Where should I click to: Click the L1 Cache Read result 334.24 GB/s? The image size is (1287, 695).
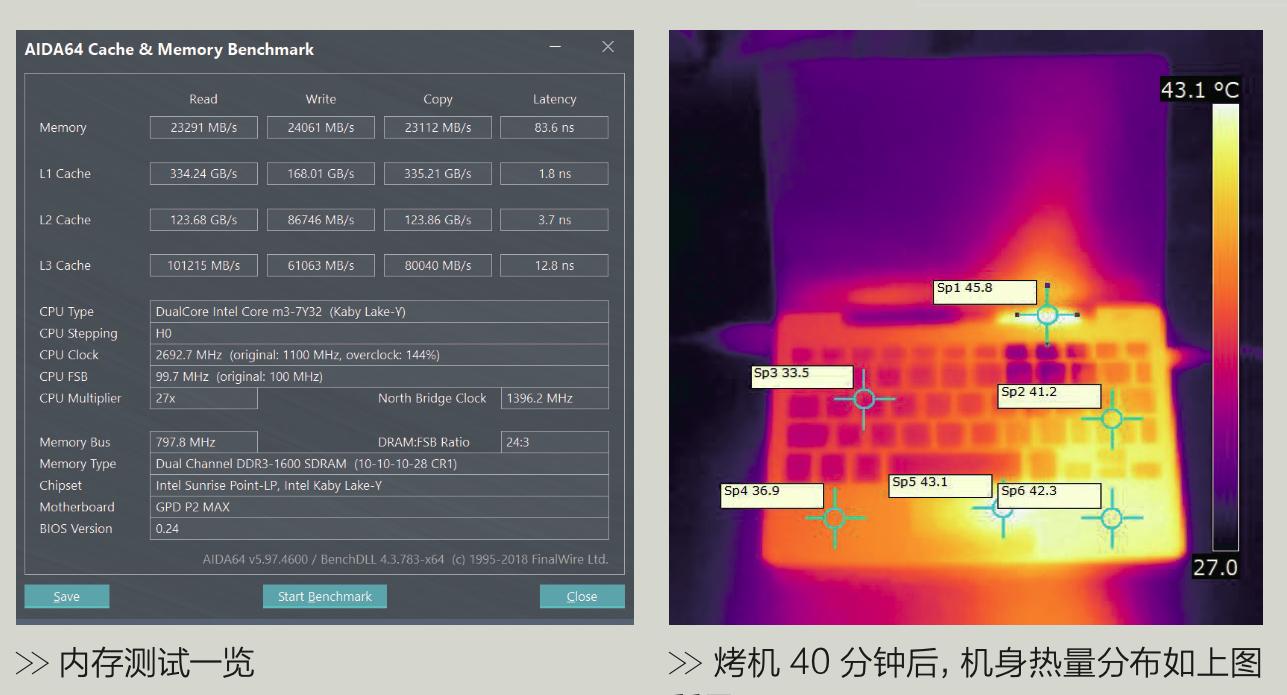203,173
